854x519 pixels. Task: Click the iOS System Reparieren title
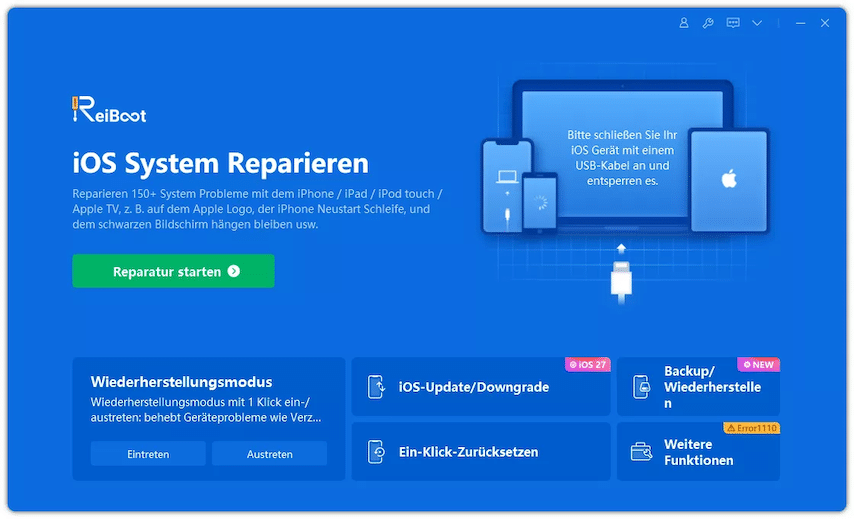[x=221, y=163]
